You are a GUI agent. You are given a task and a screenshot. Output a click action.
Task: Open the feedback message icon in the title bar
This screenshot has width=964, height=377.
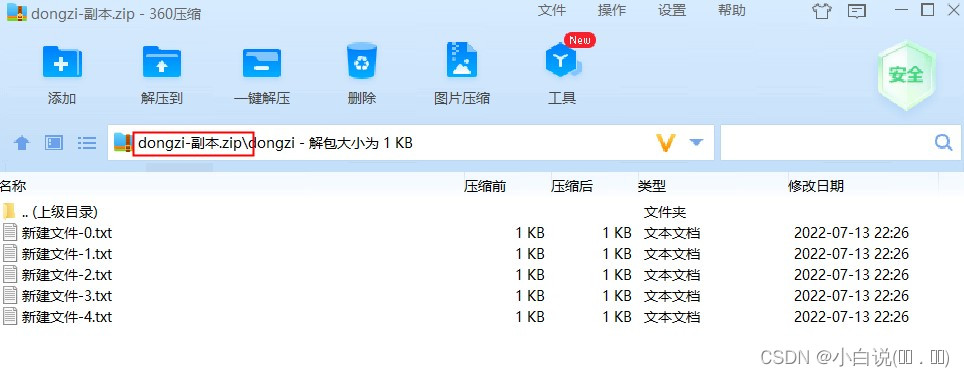tap(856, 11)
